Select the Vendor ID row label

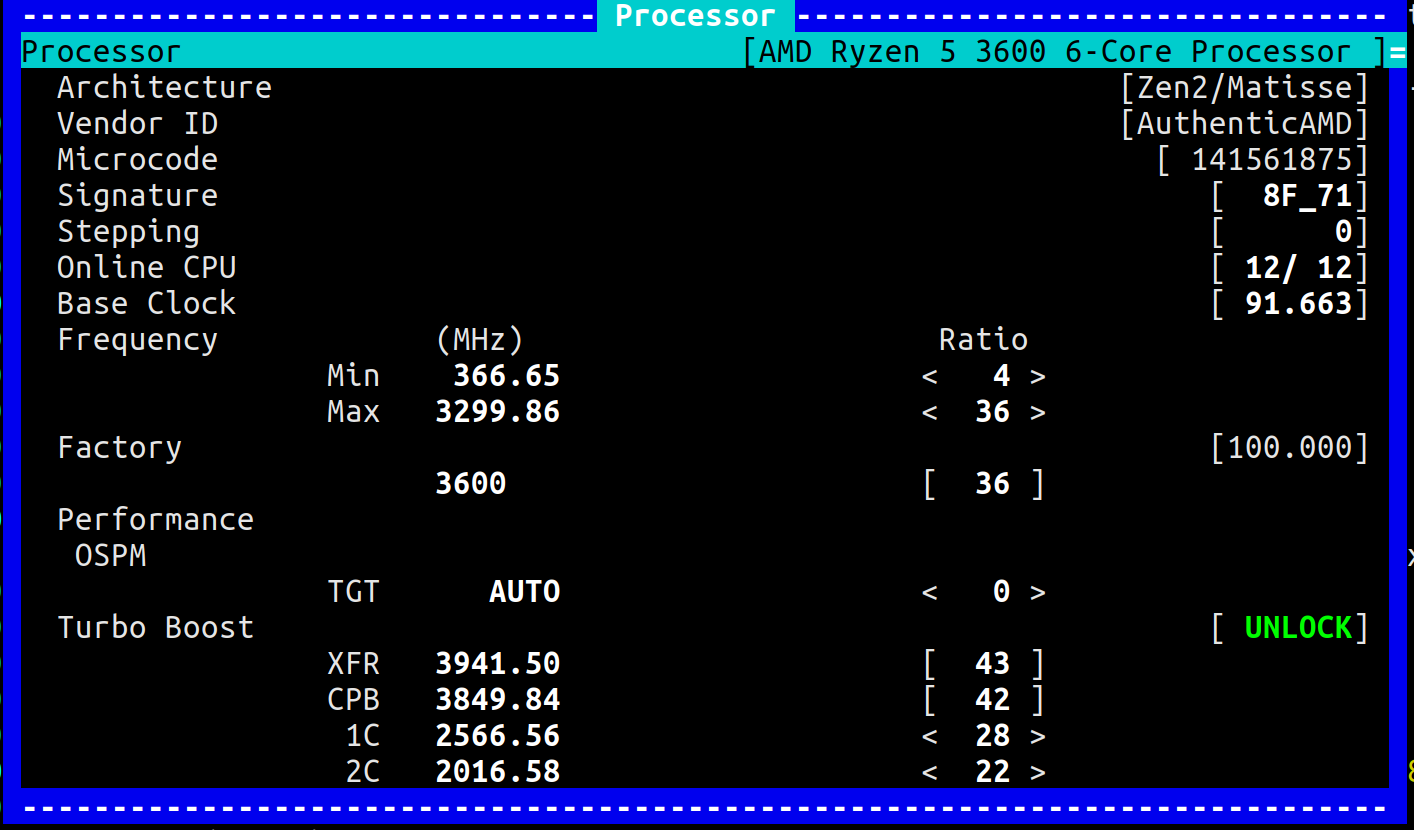[x=137, y=124]
